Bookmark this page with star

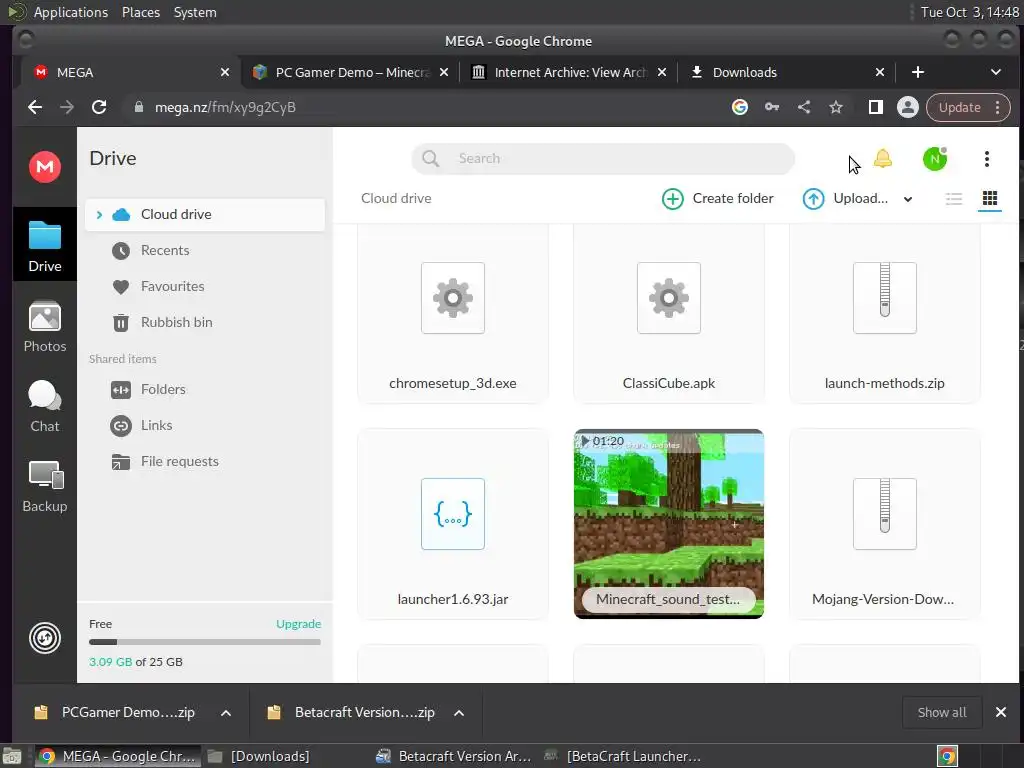pos(836,107)
